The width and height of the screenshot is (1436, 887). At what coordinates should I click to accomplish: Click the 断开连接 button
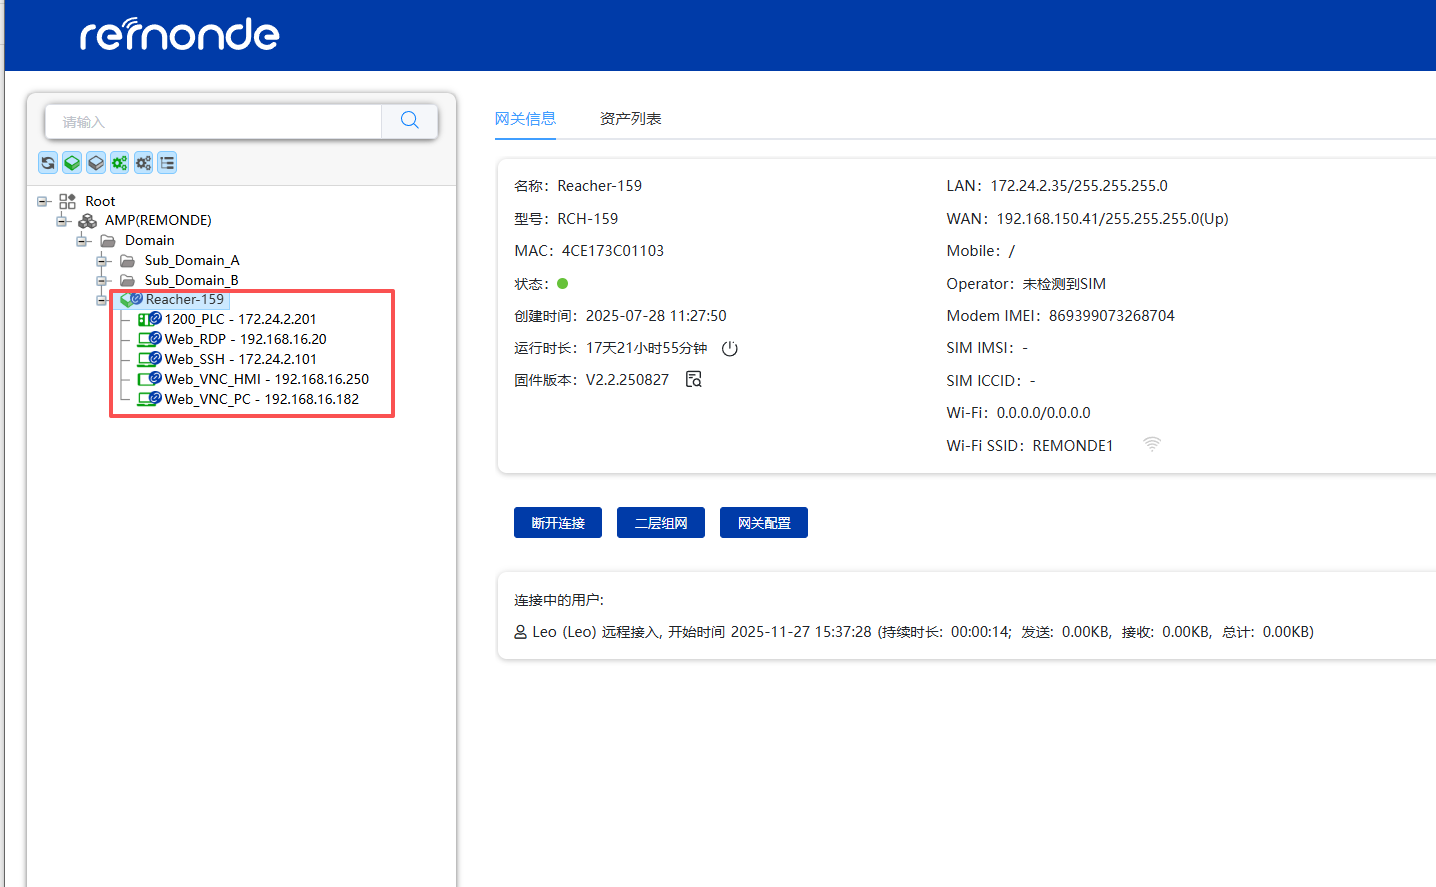[x=558, y=523]
